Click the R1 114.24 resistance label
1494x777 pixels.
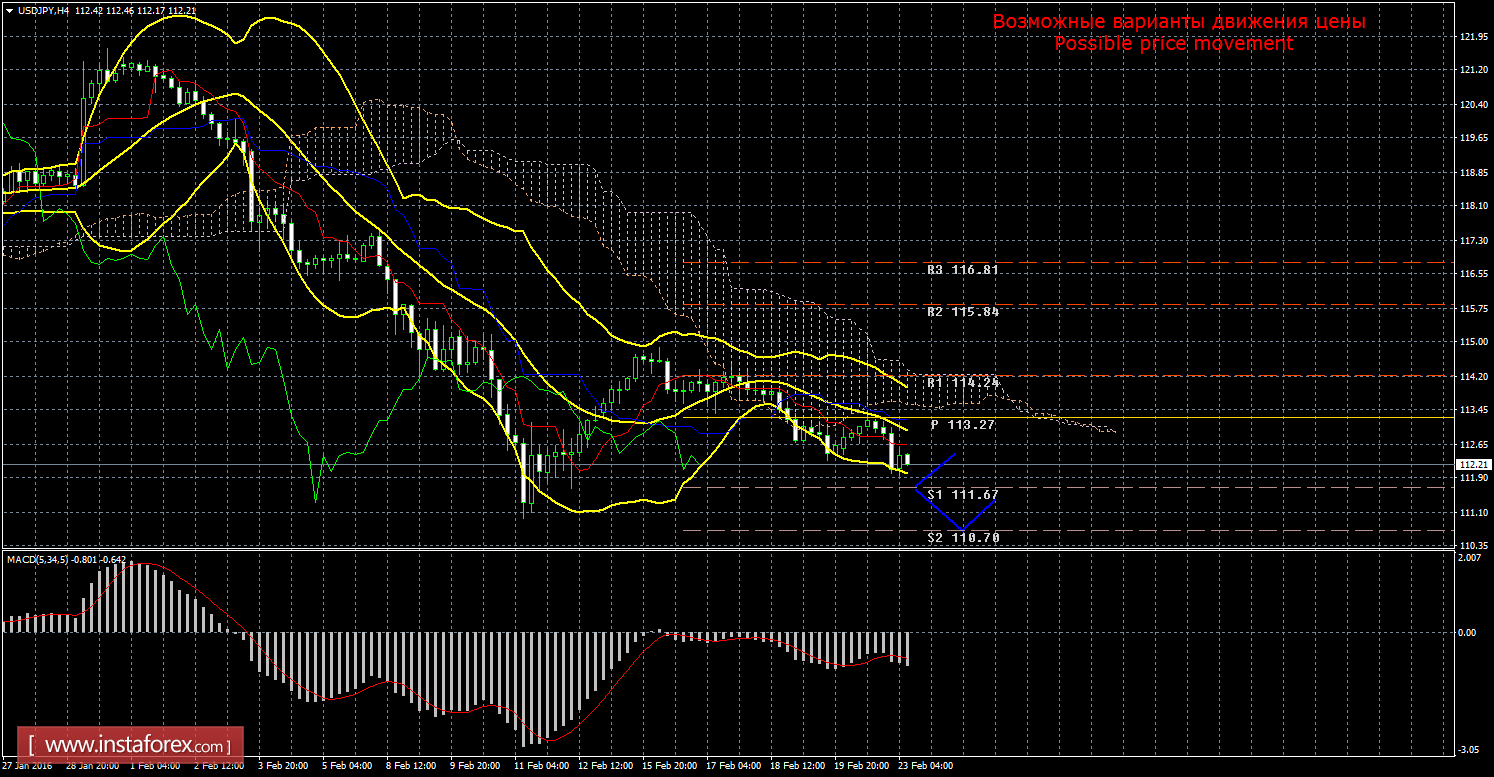(x=962, y=383)
